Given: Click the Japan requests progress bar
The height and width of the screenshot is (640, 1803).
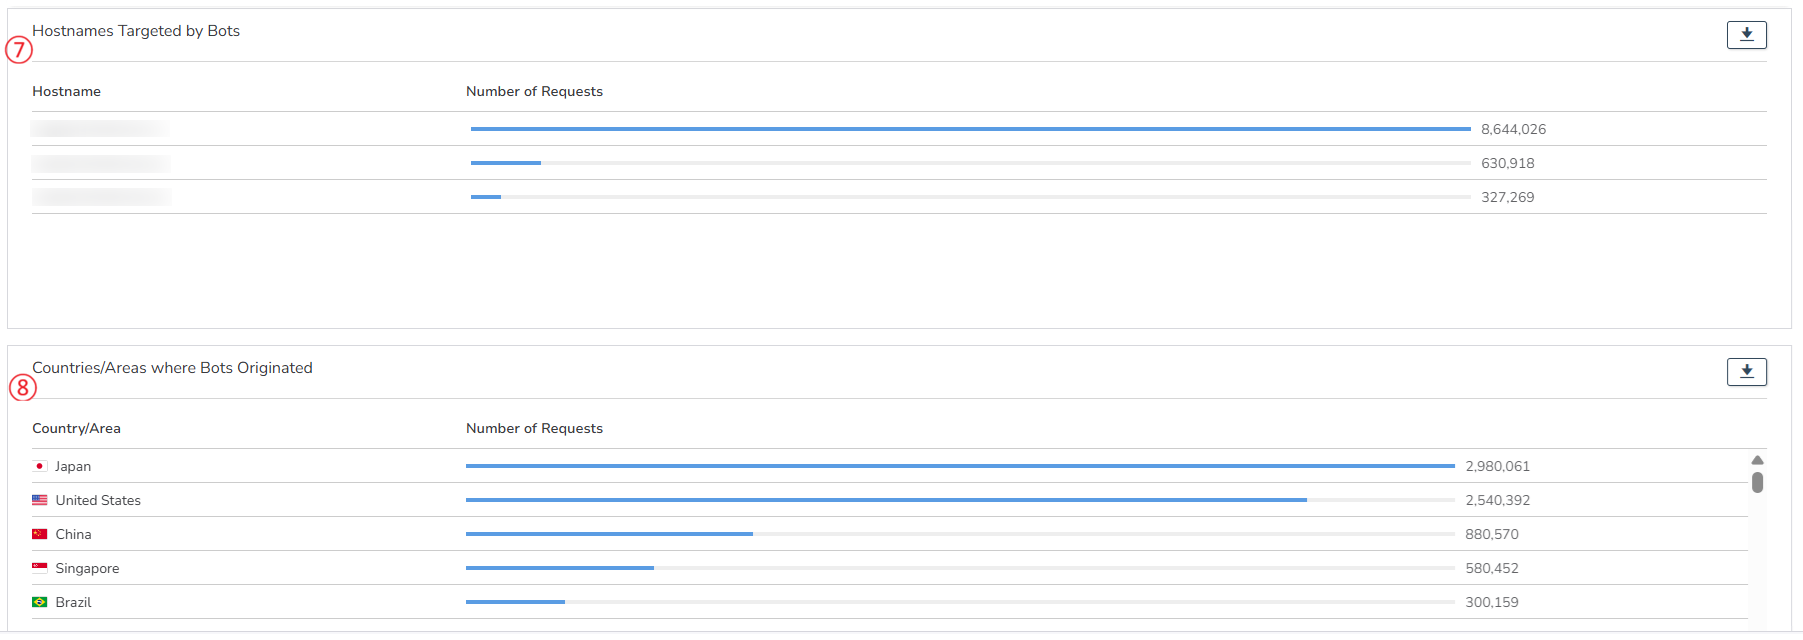Looking at the screenshot, I should point(960,466).
